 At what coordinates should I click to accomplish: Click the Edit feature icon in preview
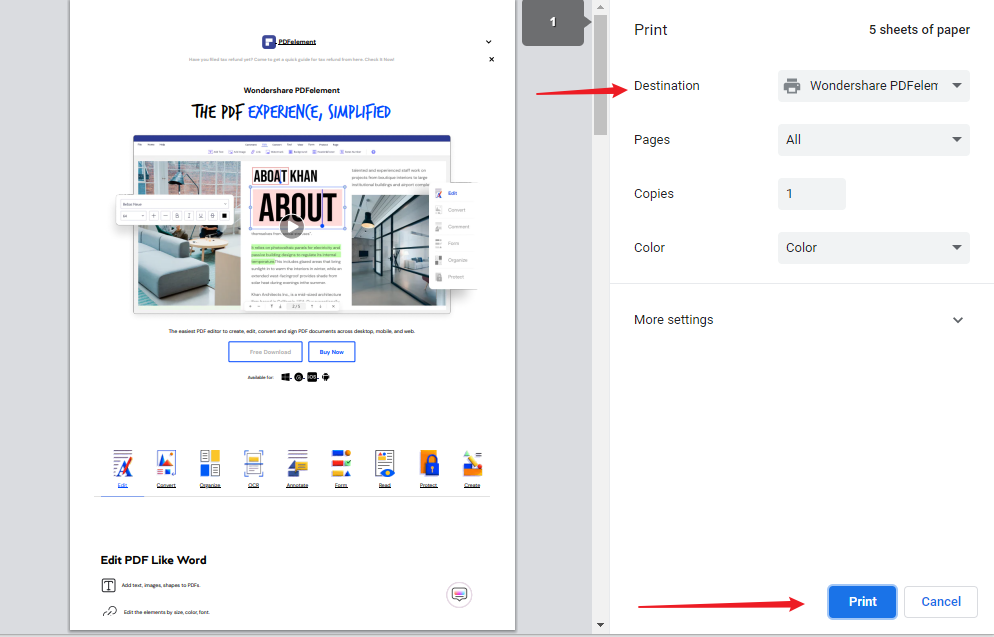[x=123, y=463]
